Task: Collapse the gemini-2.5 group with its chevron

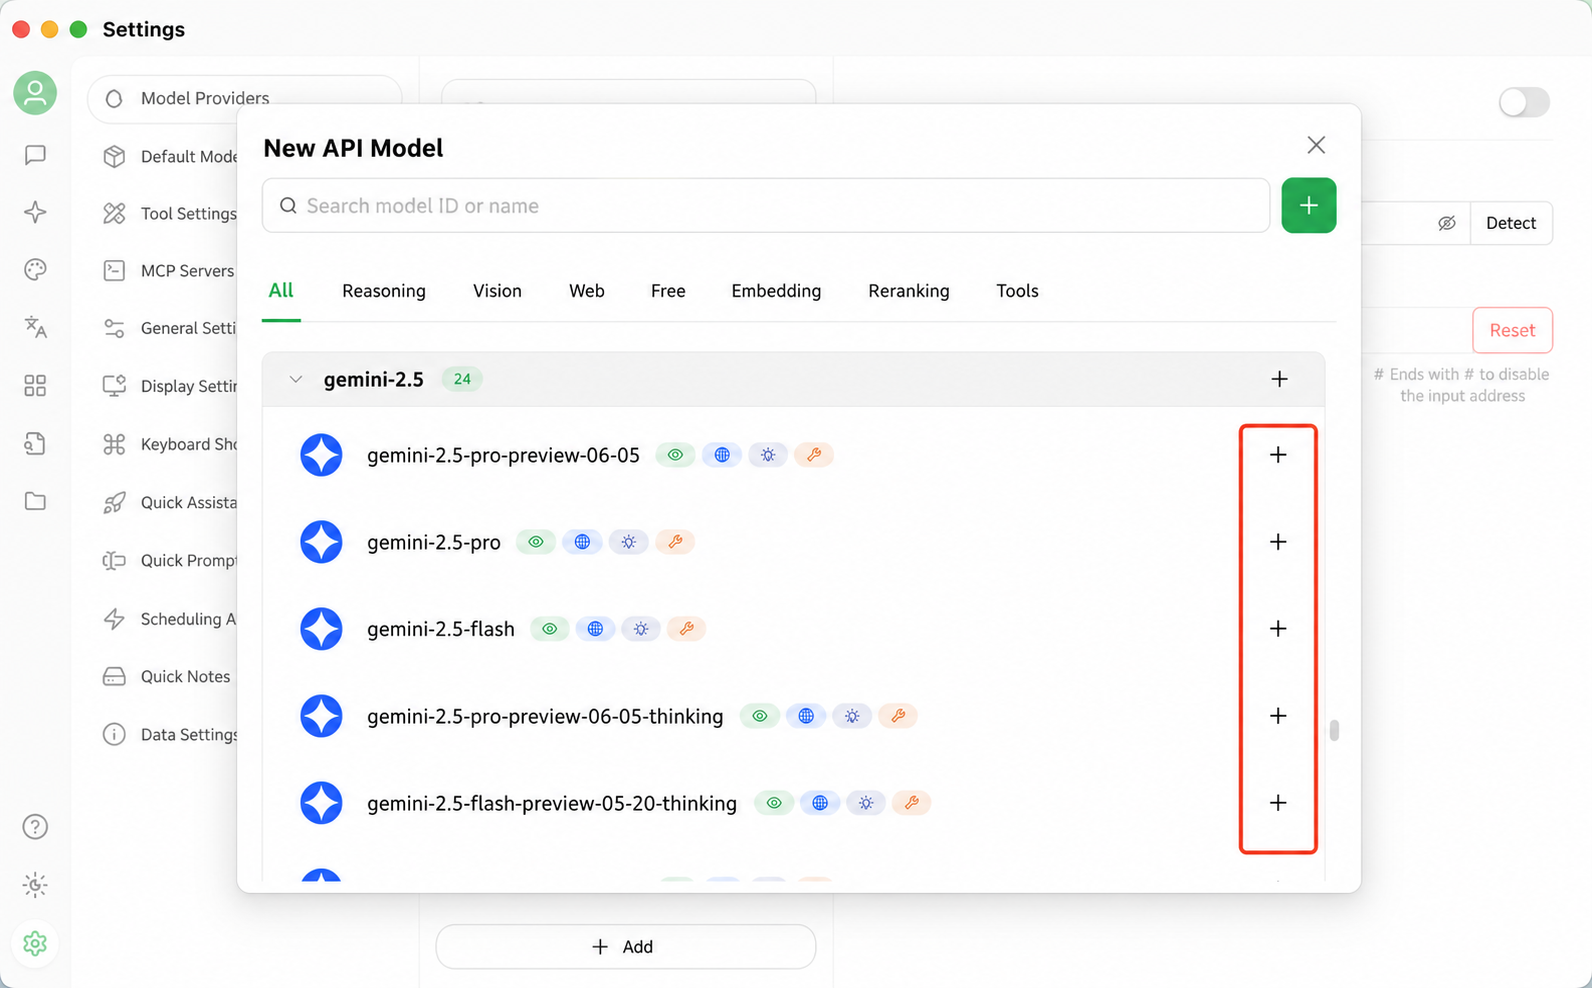Action: [x=296, y=379]
